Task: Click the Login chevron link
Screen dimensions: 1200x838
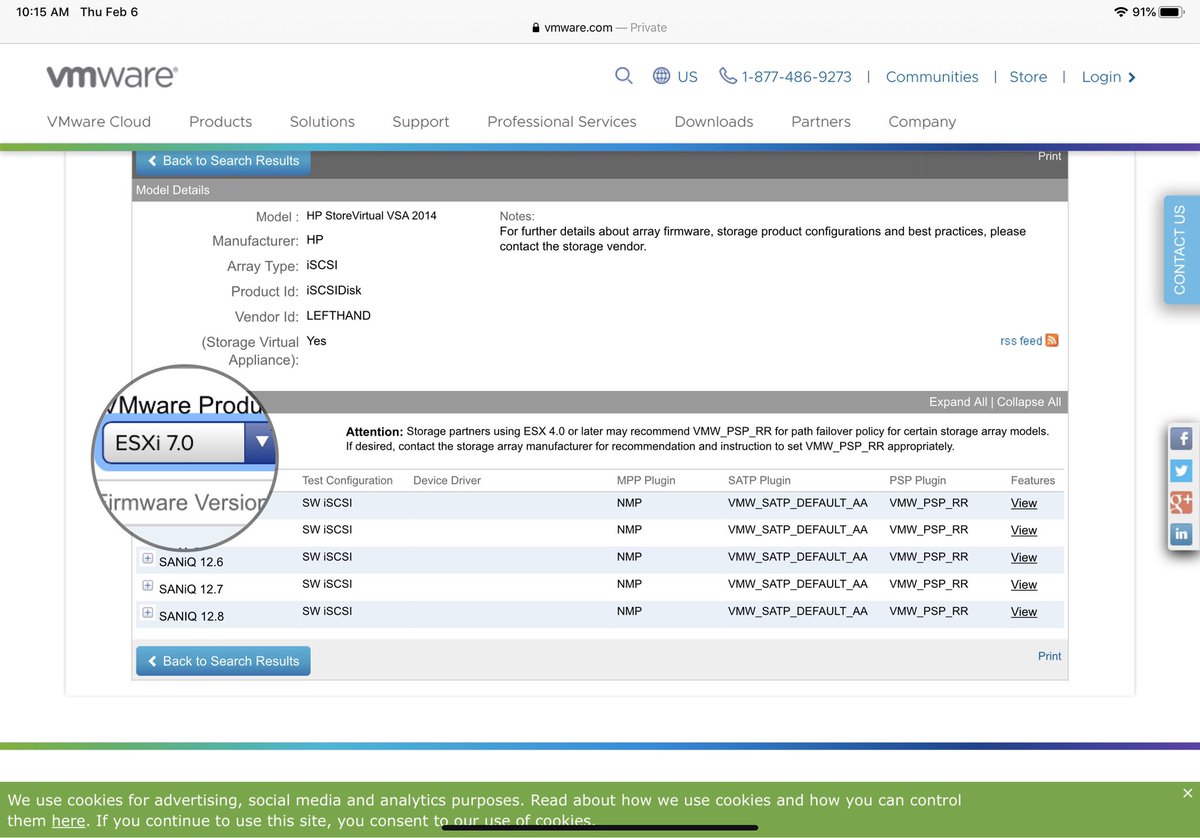Action: pyautogui.click(x=1109, y=77)
